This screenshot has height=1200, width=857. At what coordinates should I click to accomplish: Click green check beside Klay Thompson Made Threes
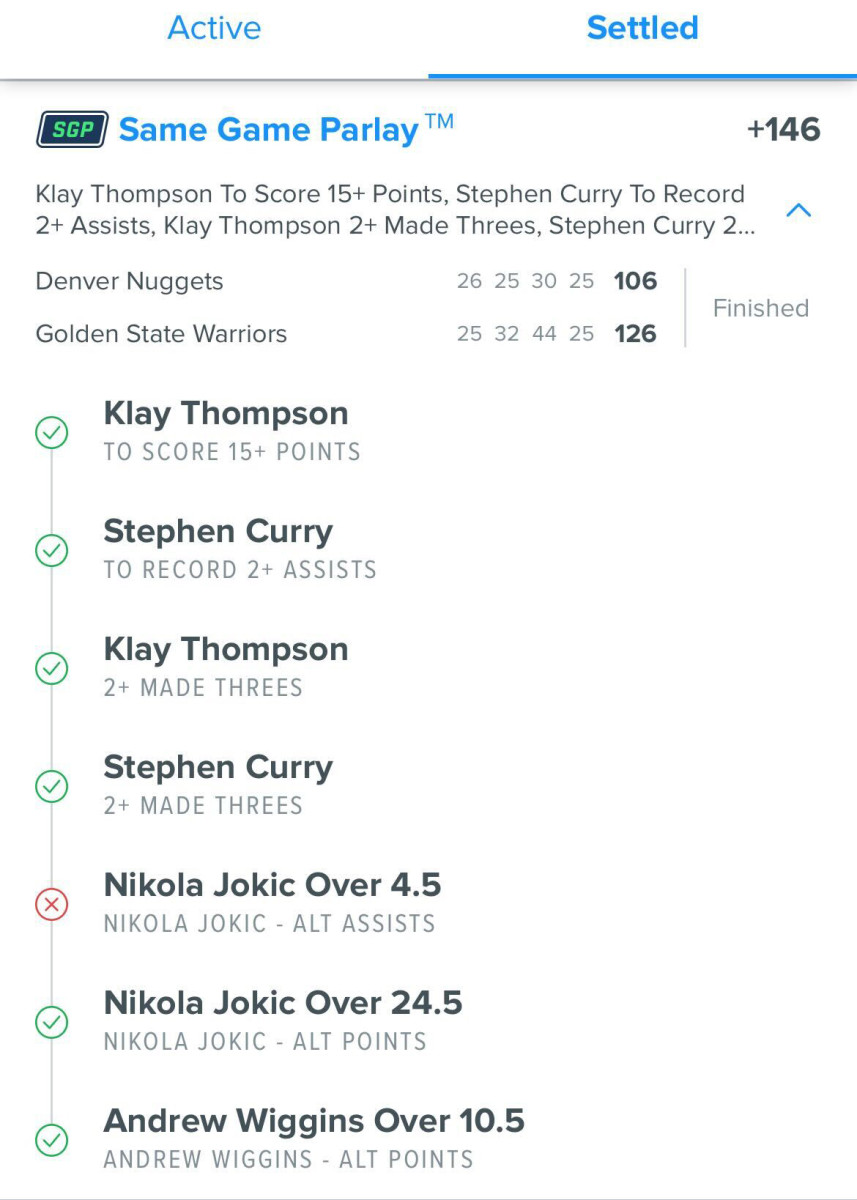(x=52, y=668)
